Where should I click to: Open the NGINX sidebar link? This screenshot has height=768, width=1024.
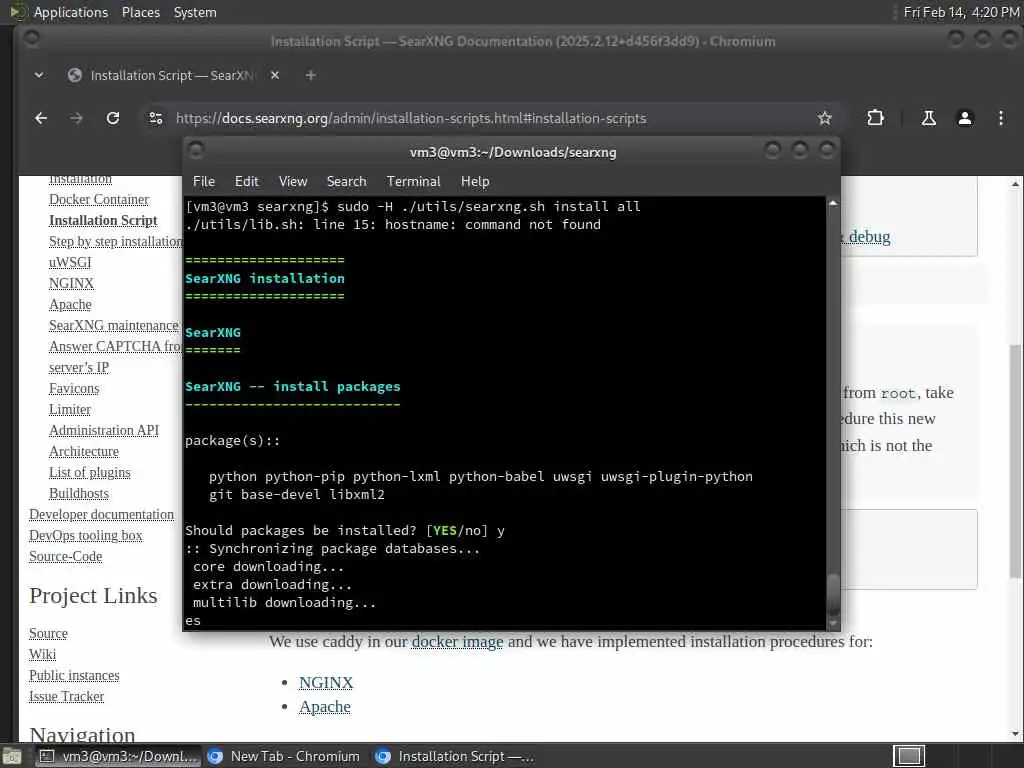(71, 283)
